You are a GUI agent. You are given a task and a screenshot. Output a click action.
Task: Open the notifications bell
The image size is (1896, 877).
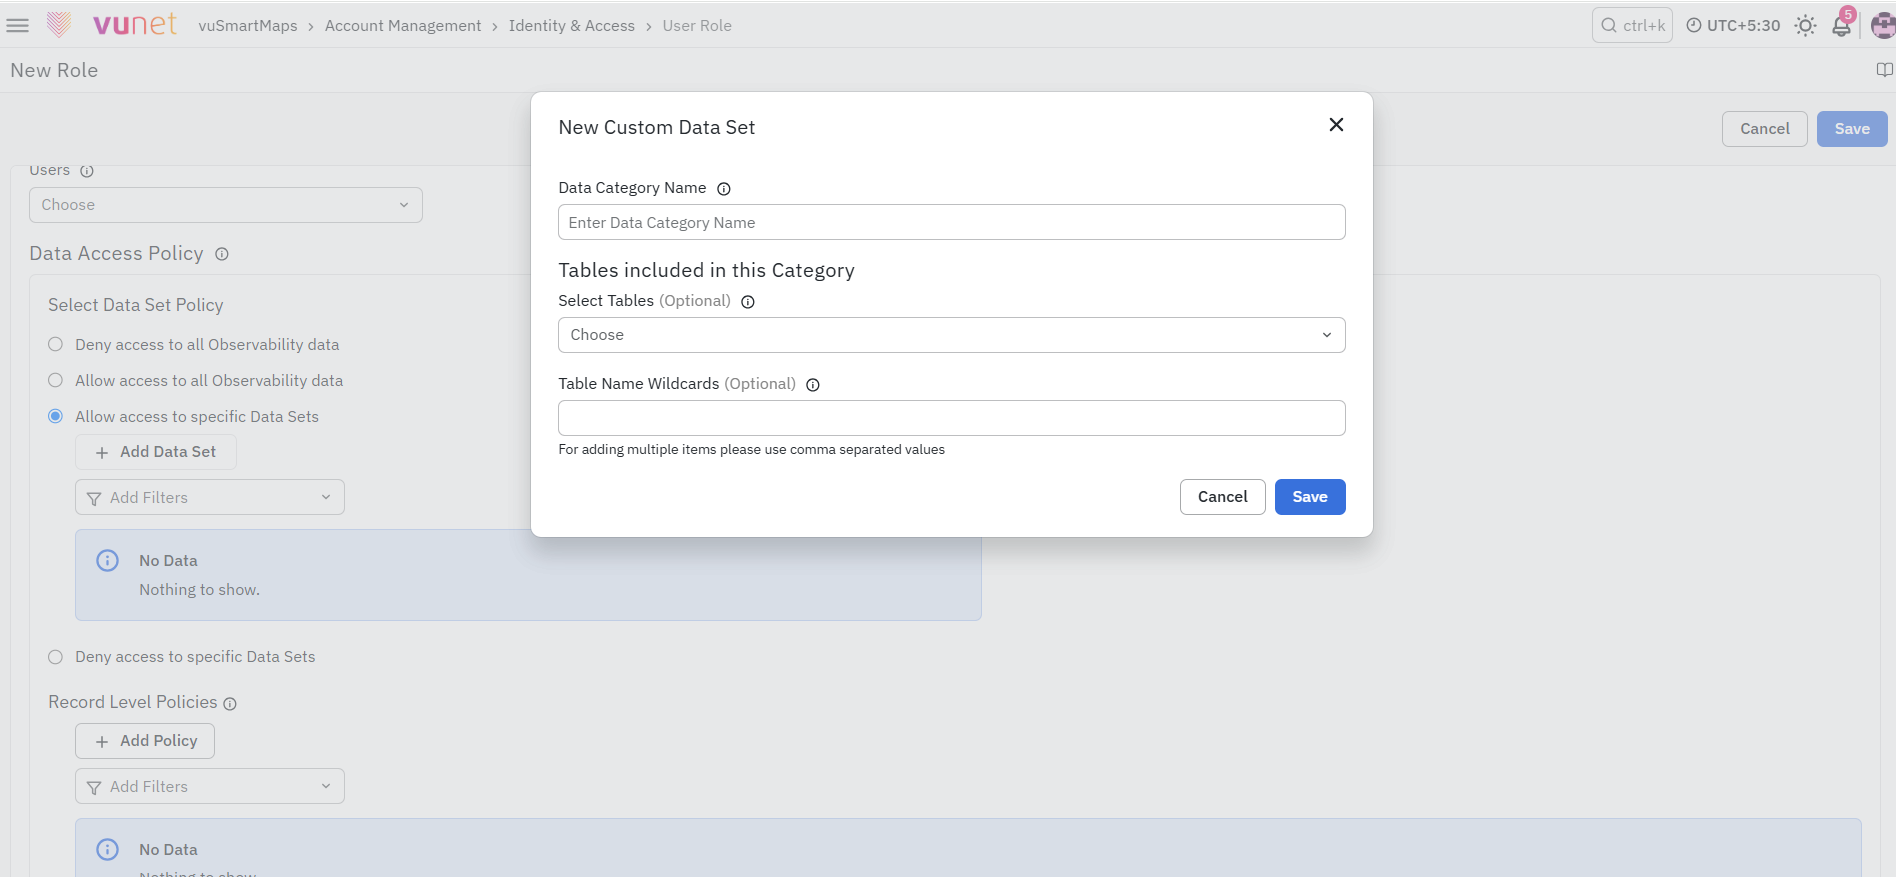coord(1841,25)
